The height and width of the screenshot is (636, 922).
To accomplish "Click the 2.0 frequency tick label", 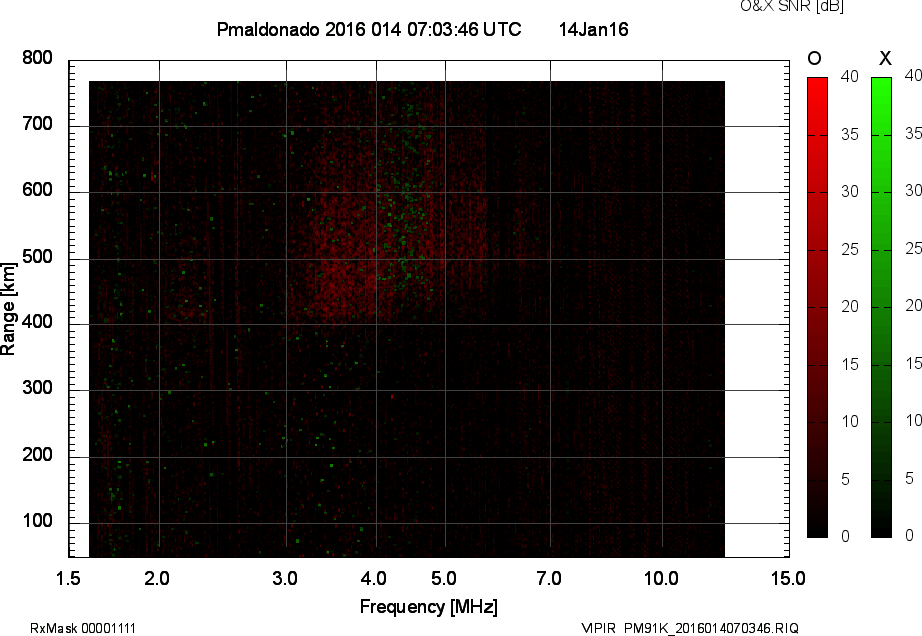I will click(x=157, y=579).
